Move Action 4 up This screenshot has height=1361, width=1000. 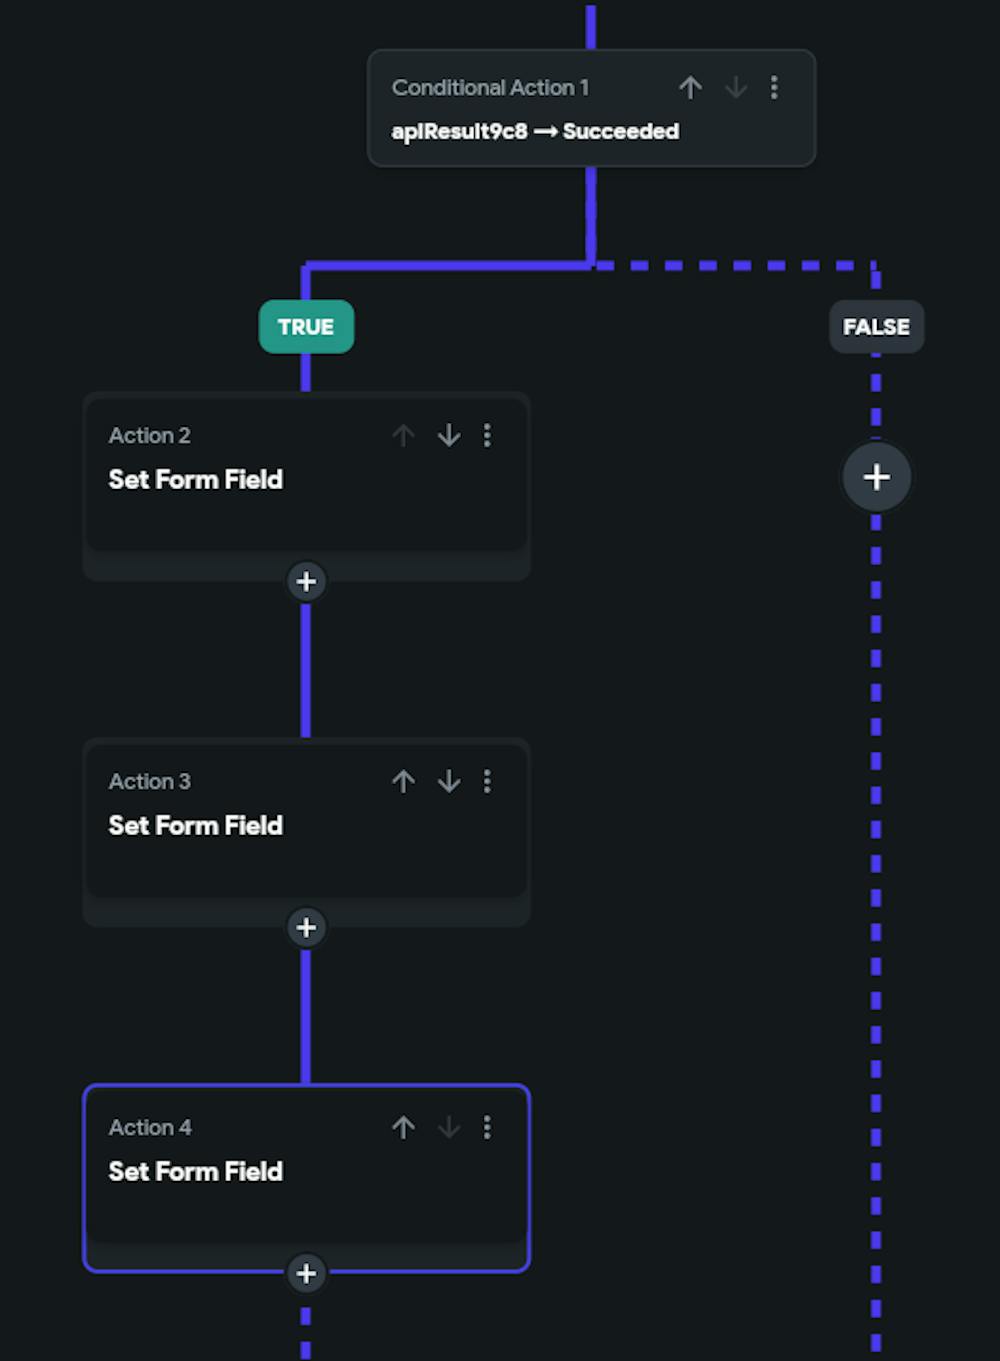[403, 1127]
